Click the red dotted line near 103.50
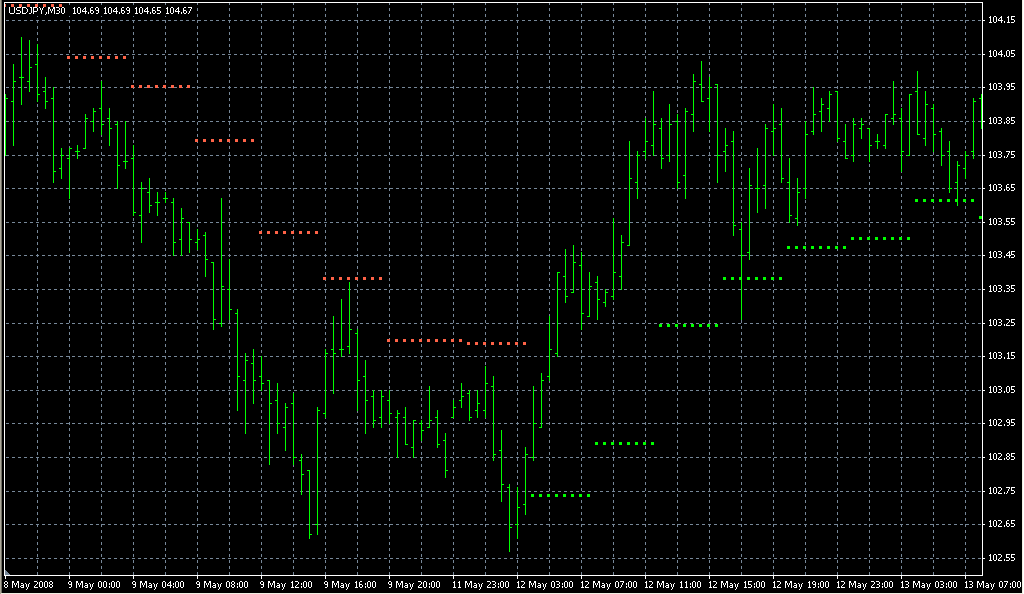Viewport: 1024px width, 594px height. (x=289, y=233)
